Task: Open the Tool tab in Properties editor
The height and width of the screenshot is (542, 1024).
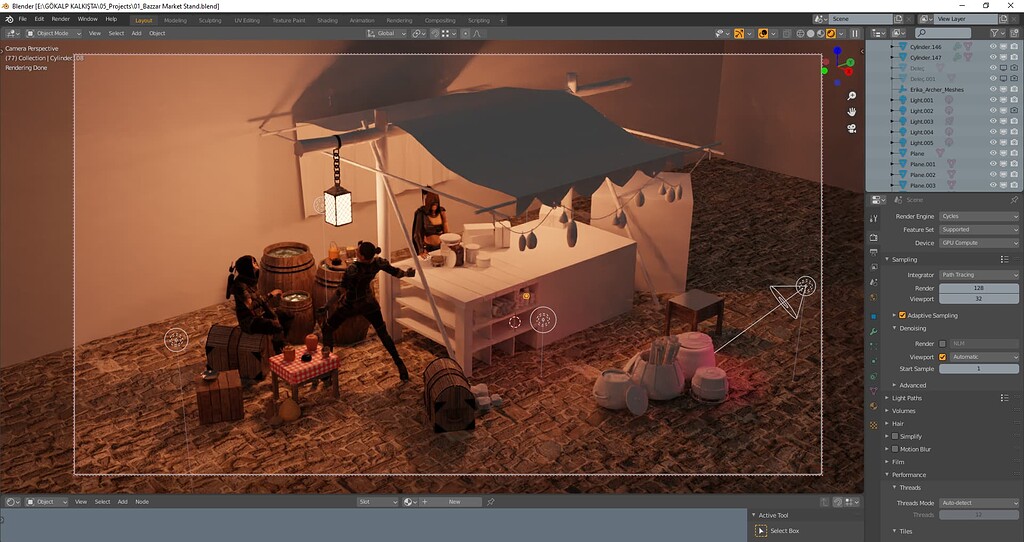Action: (874, 218)
